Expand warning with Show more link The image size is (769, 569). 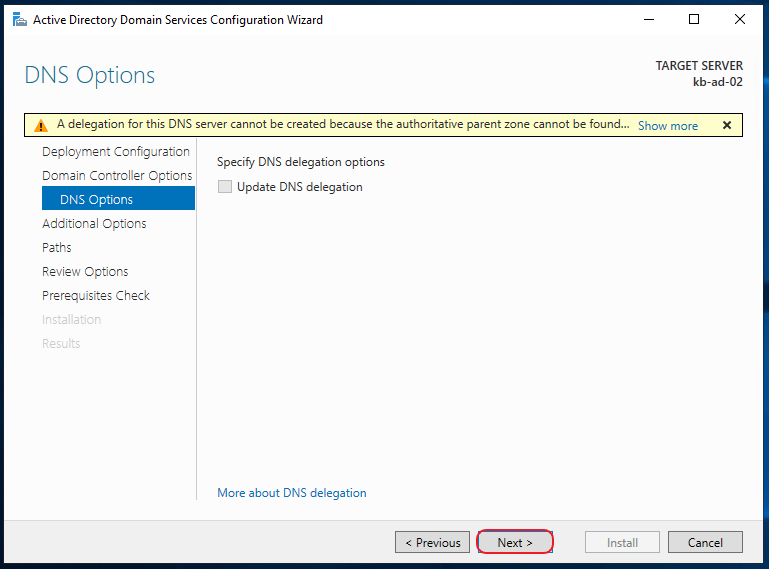click(667, 126)
